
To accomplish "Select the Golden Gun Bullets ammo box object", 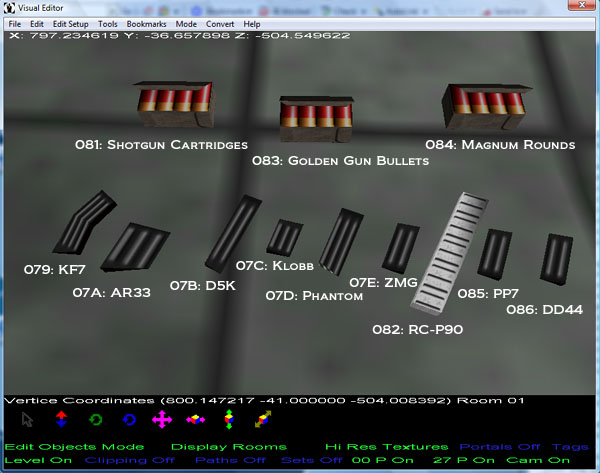I will click(316, 119).
